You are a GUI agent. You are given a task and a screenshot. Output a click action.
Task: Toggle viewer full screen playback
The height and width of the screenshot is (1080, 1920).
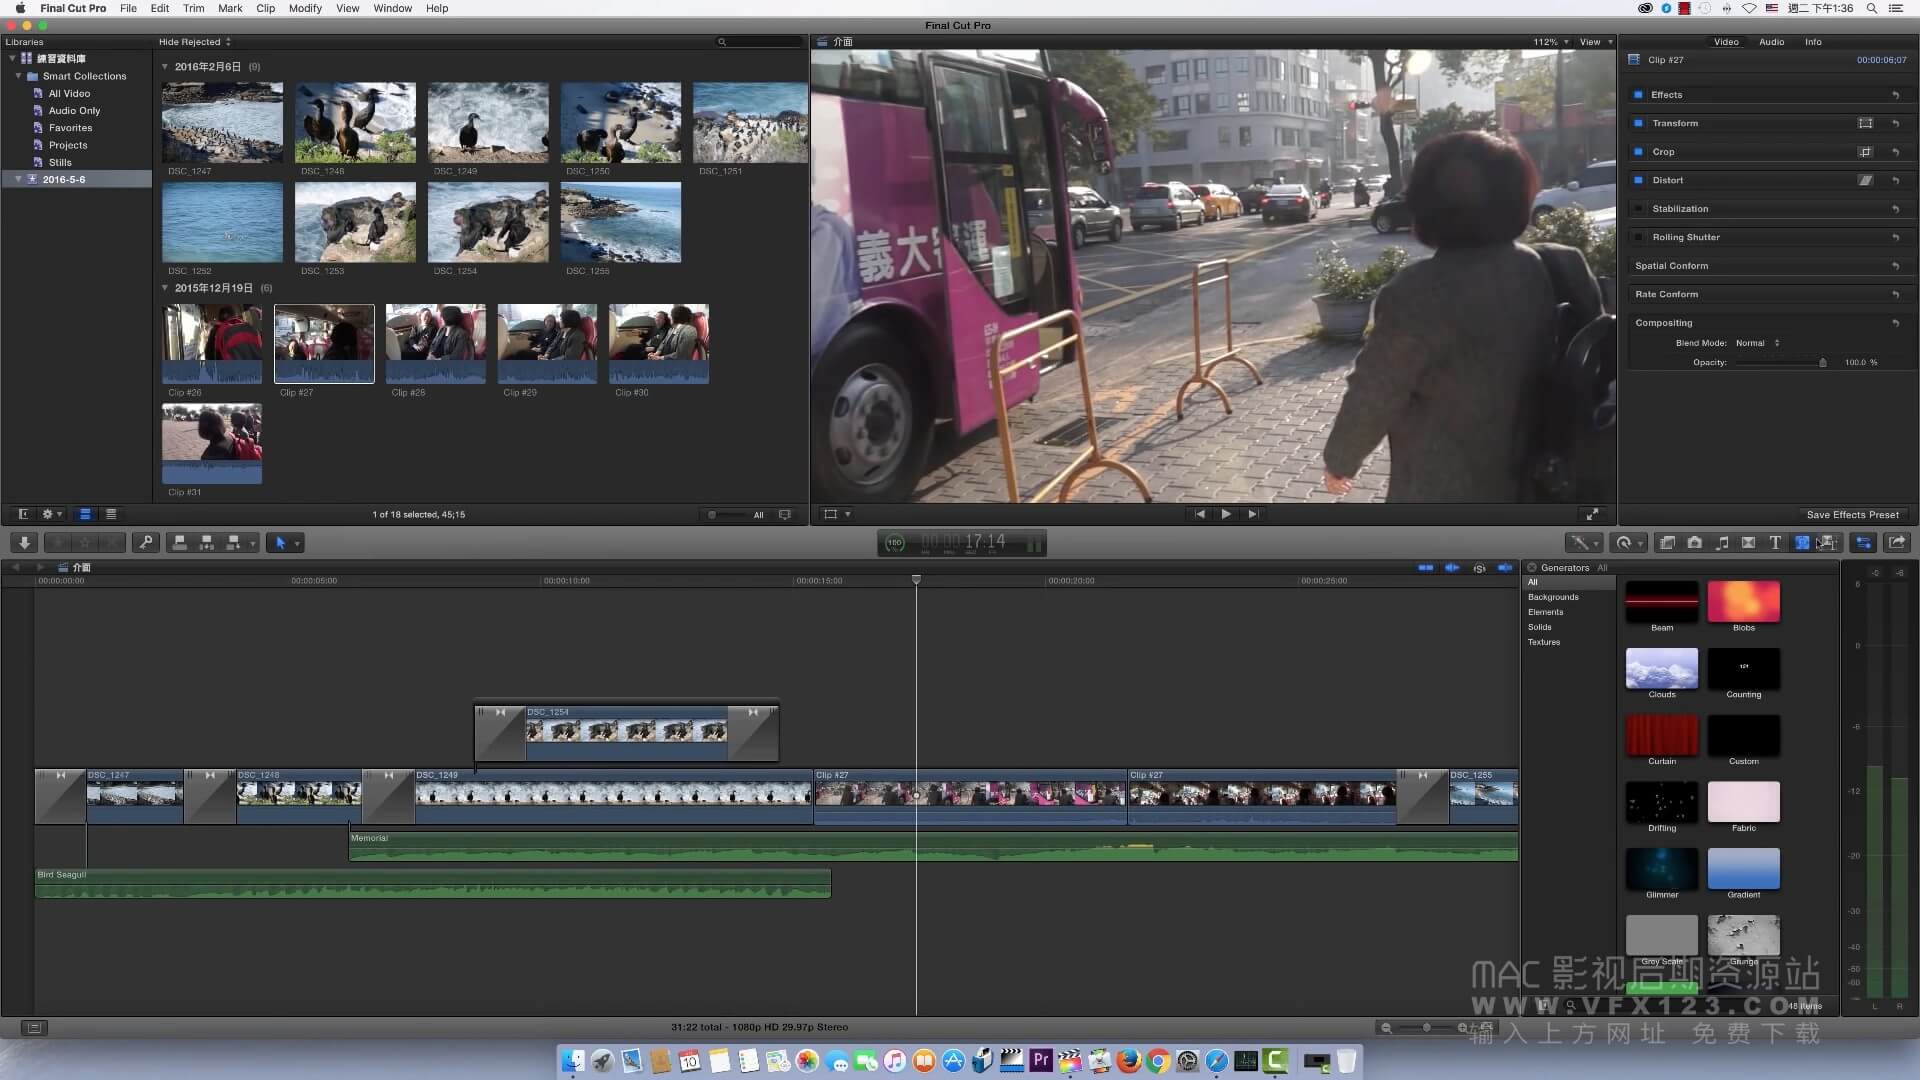click(1592, 514)
